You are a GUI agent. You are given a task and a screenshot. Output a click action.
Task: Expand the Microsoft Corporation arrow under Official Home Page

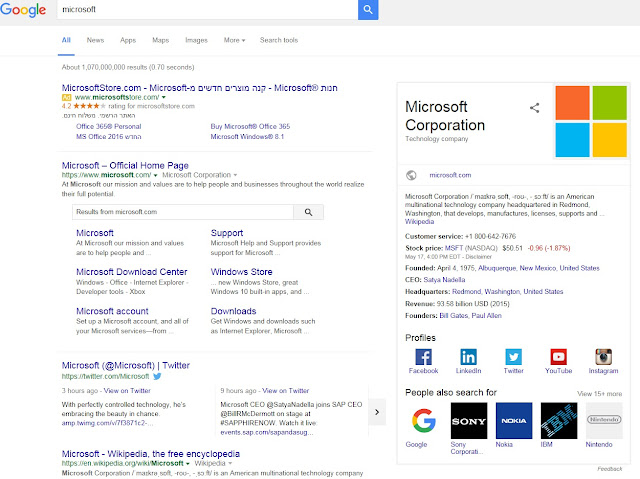(235, 175)
